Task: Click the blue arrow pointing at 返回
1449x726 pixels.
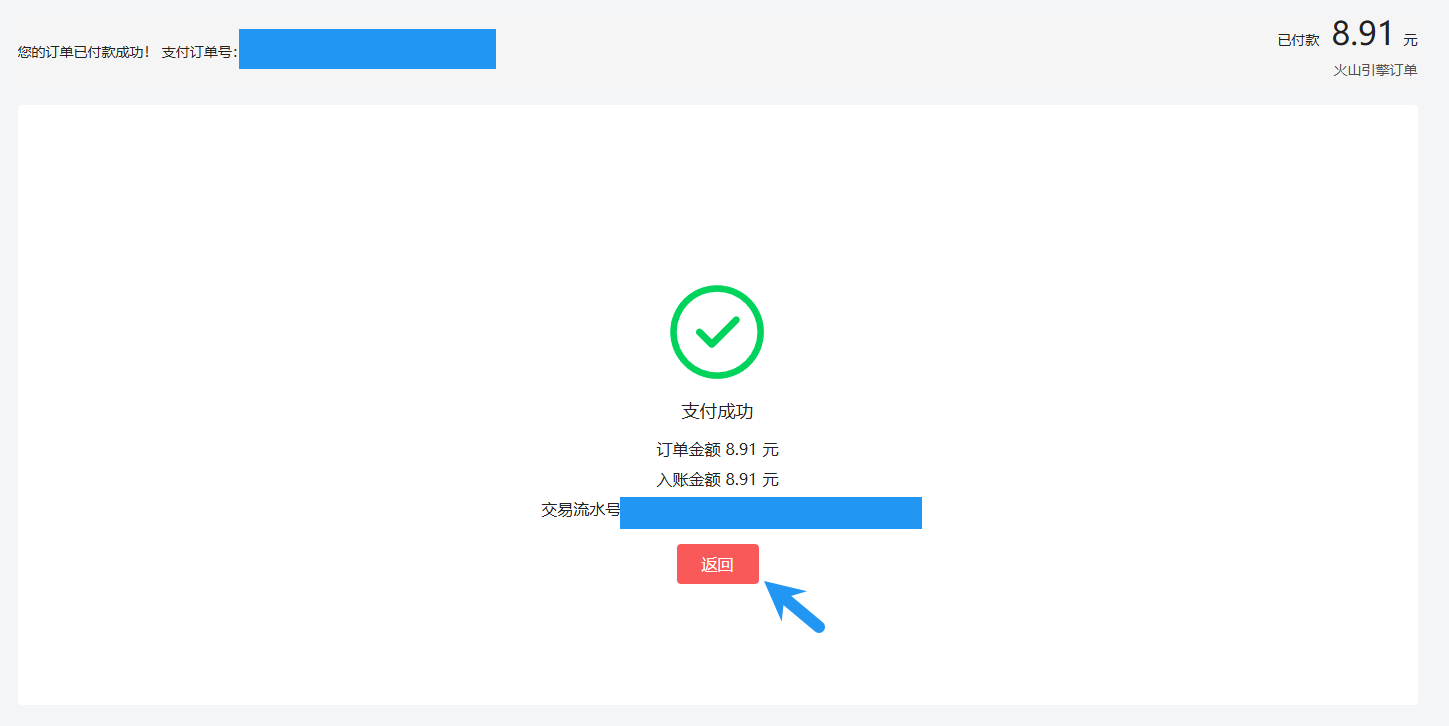Action: (x=796, y=606)
